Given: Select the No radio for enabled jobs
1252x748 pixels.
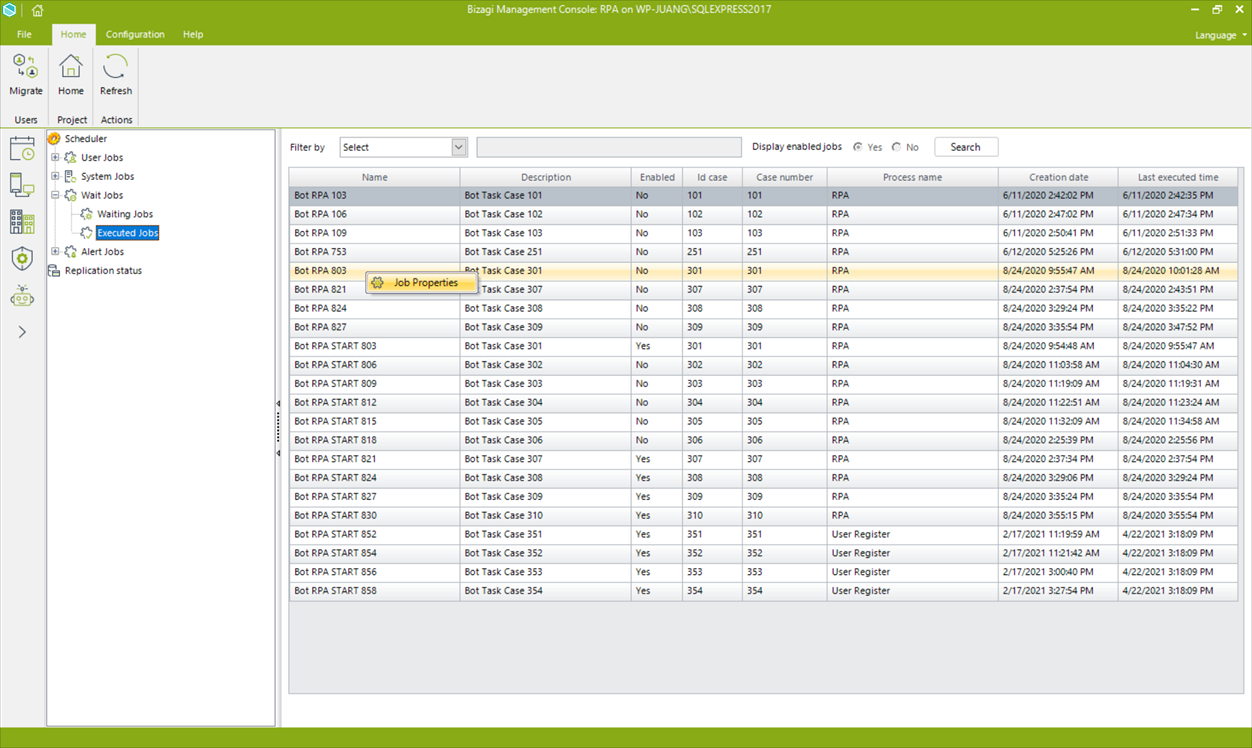Looking at the screenshot, I should 896,147.
